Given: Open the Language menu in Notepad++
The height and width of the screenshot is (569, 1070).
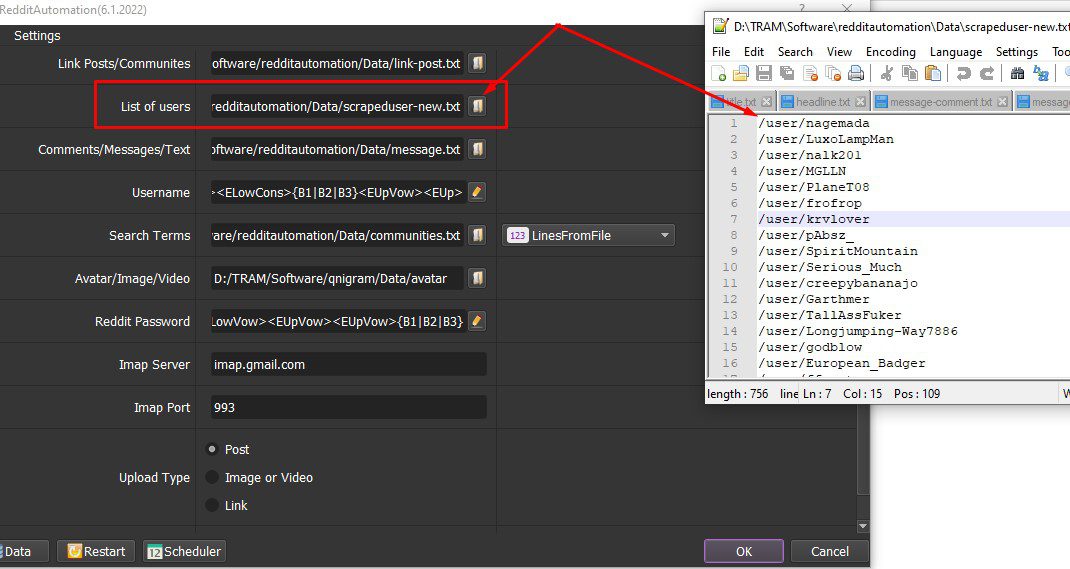Looking at the screenshot, I should click(956, 52).
